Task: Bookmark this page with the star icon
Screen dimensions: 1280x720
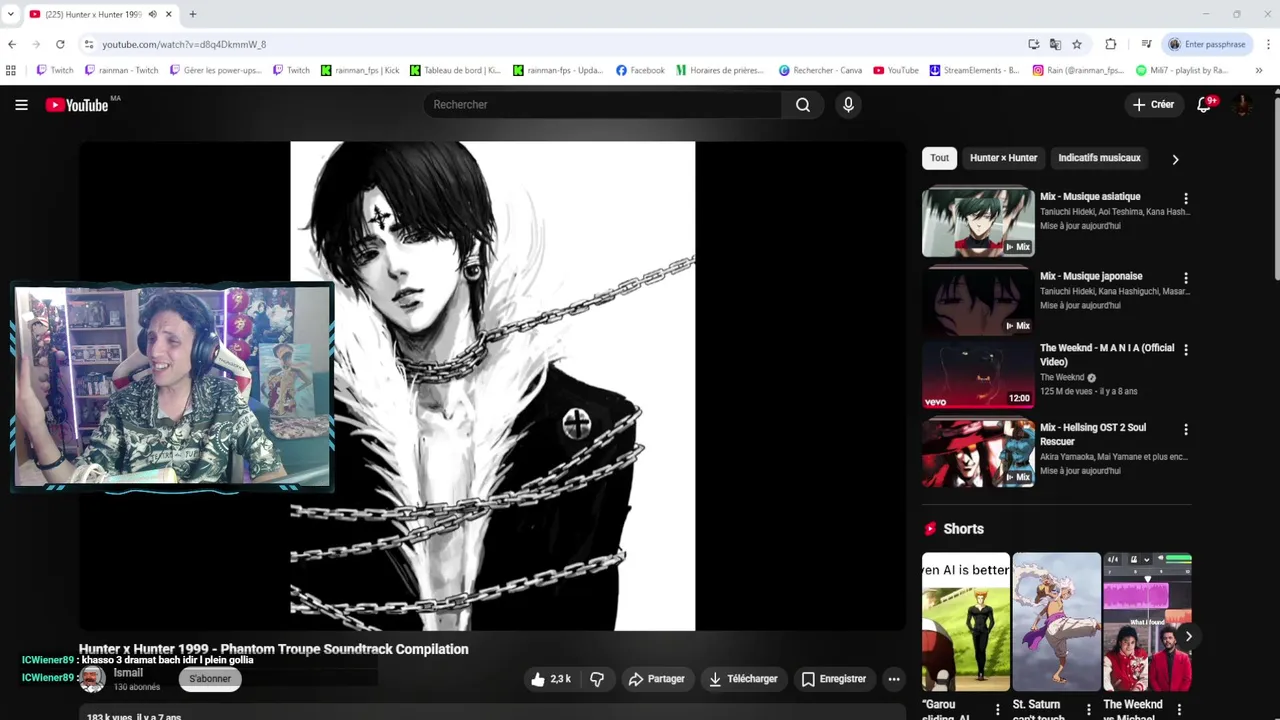Action: pos(1077,44)
